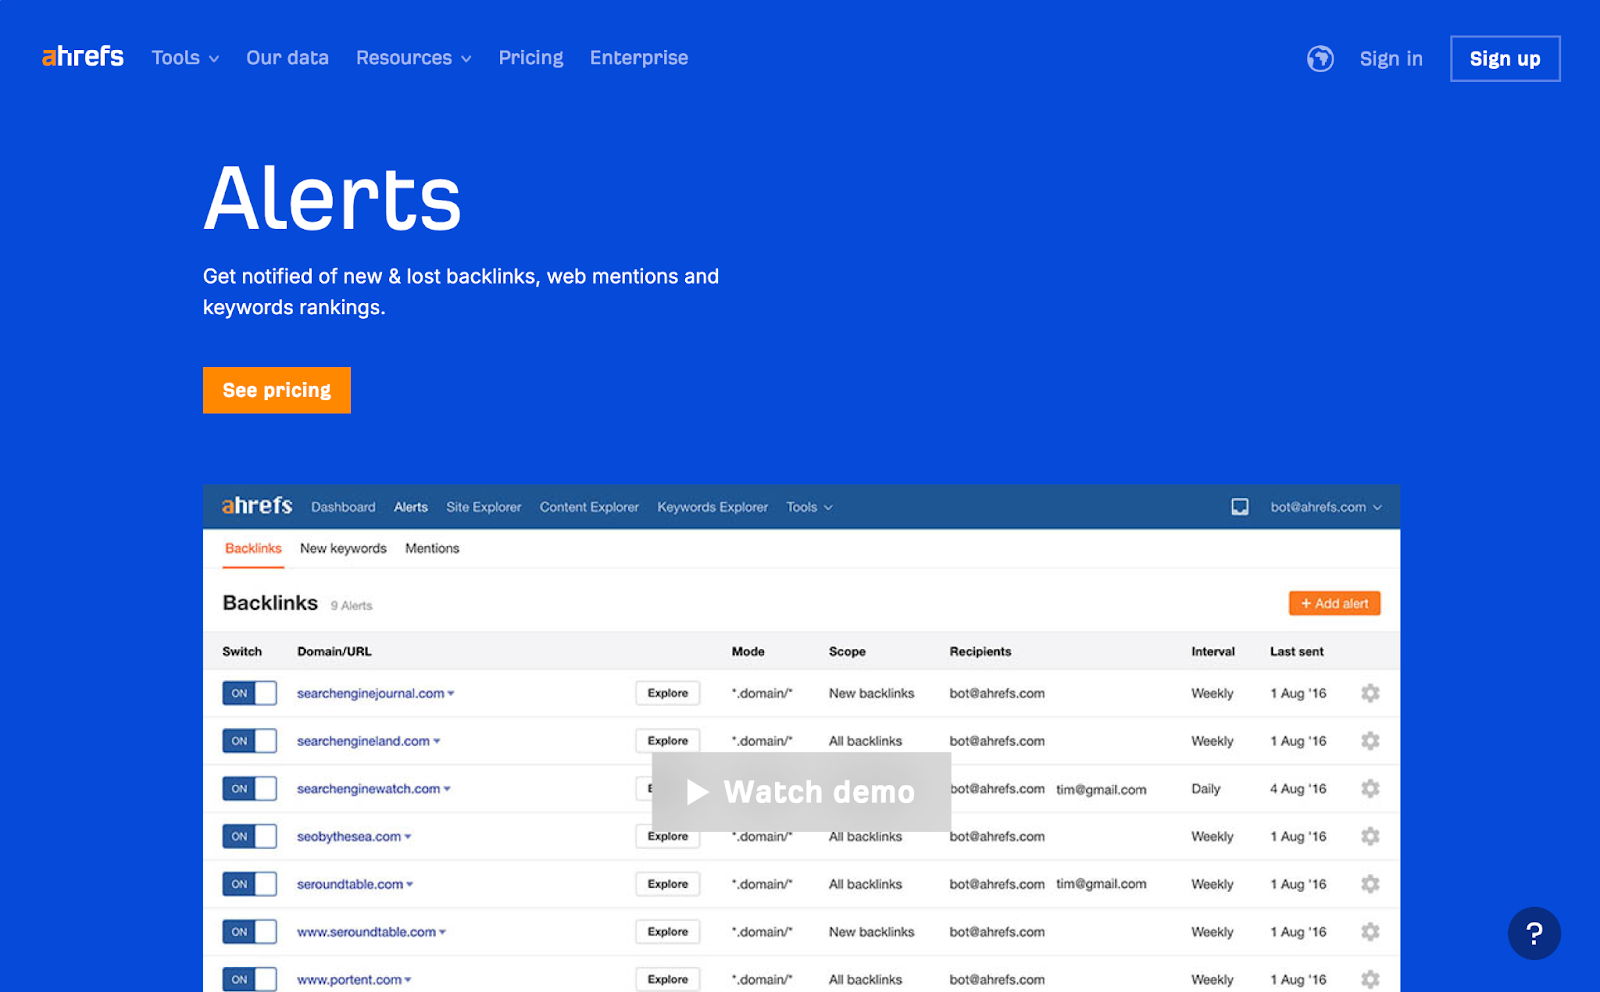Open settings gear for searchengineland.com row

(x=1370, y=741)
